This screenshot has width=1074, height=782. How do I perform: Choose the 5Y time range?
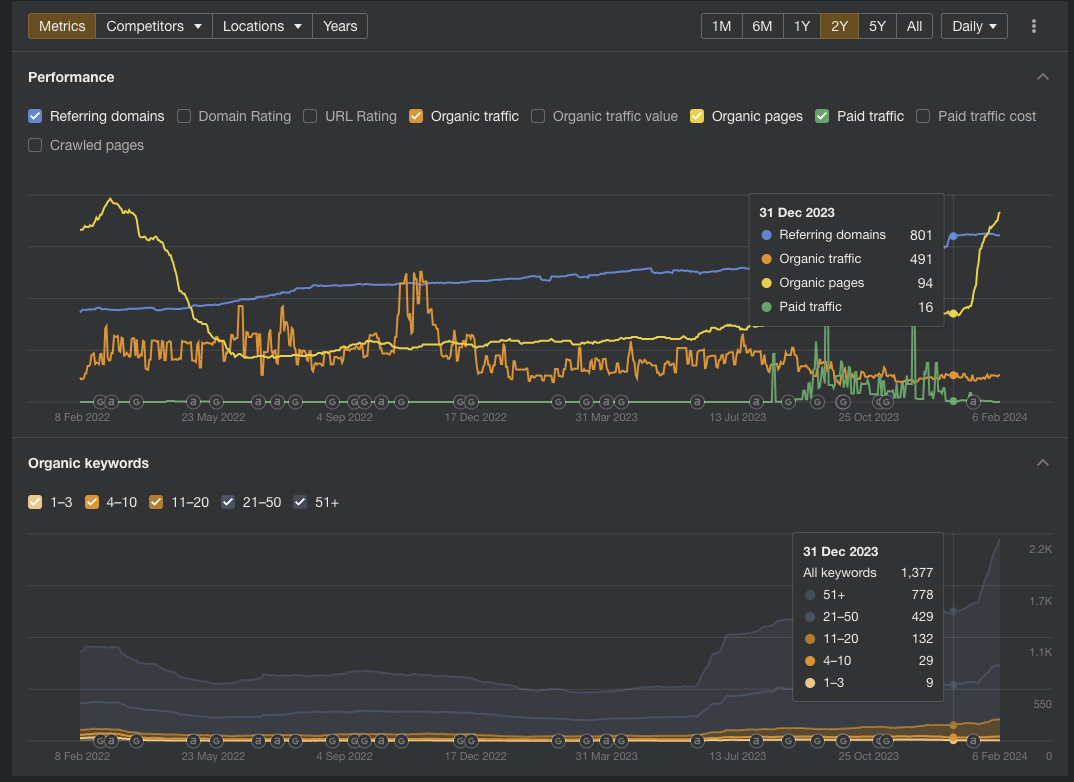pos(877,26)
